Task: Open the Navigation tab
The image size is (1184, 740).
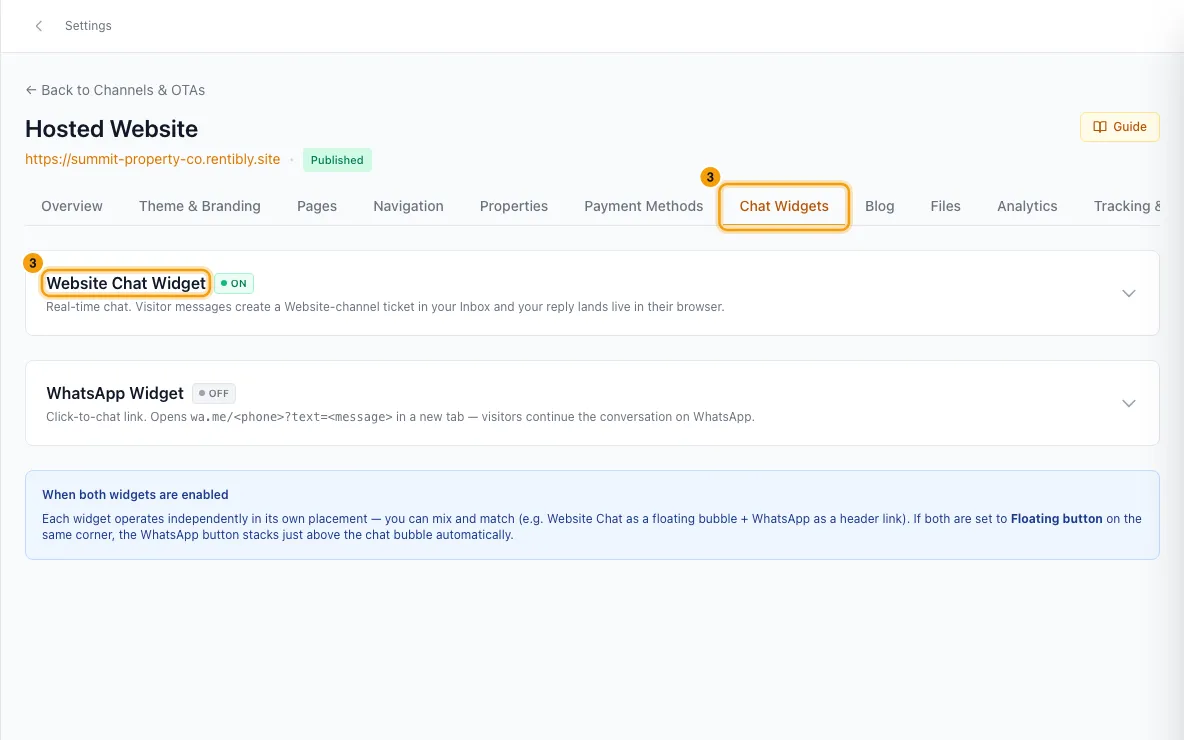Action: [x=408, y=206]
